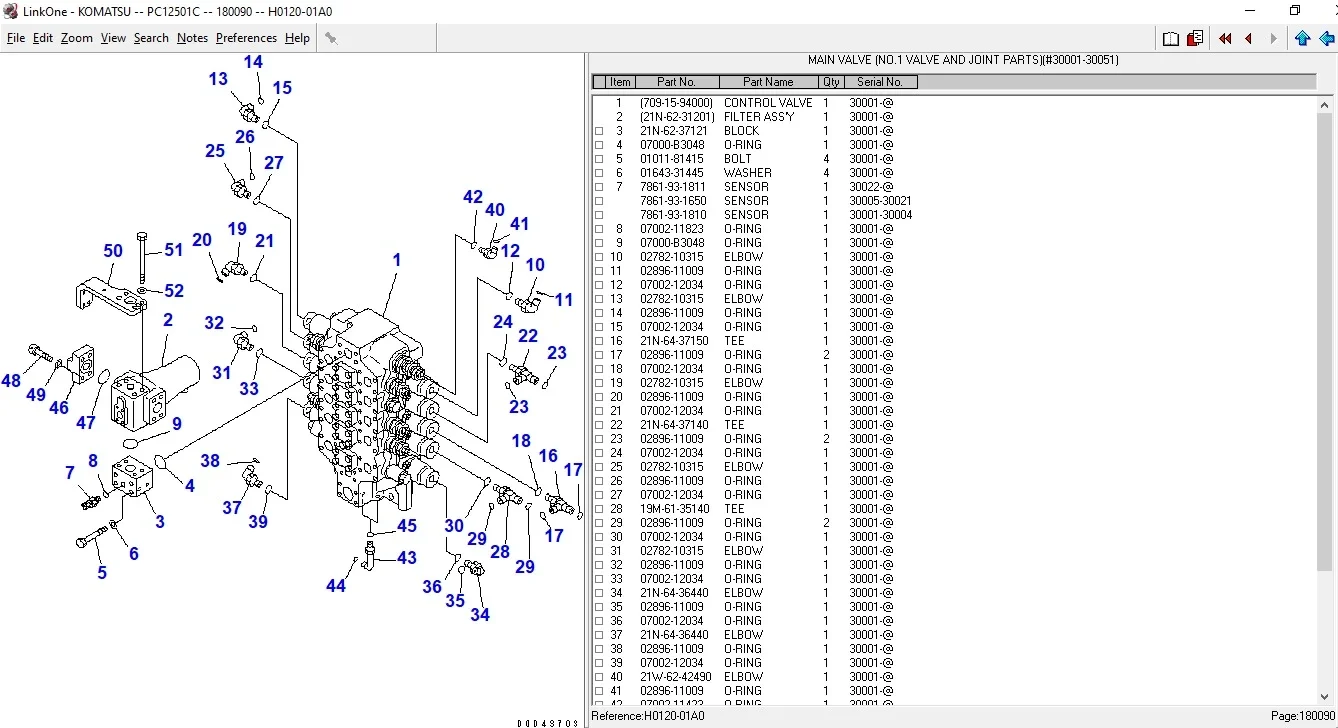
Task: Open the Notes menu
Action: (x=193, y=38)
